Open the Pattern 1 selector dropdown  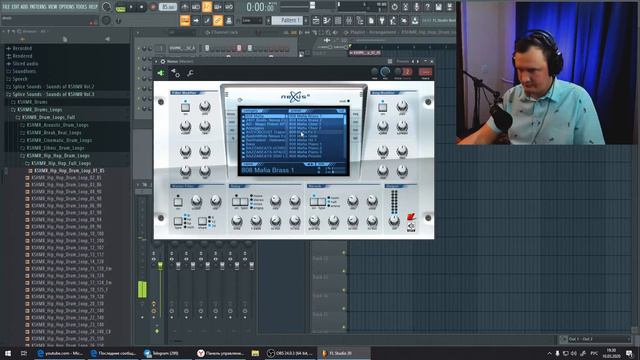pyautogui.click(x=288, y=20)
